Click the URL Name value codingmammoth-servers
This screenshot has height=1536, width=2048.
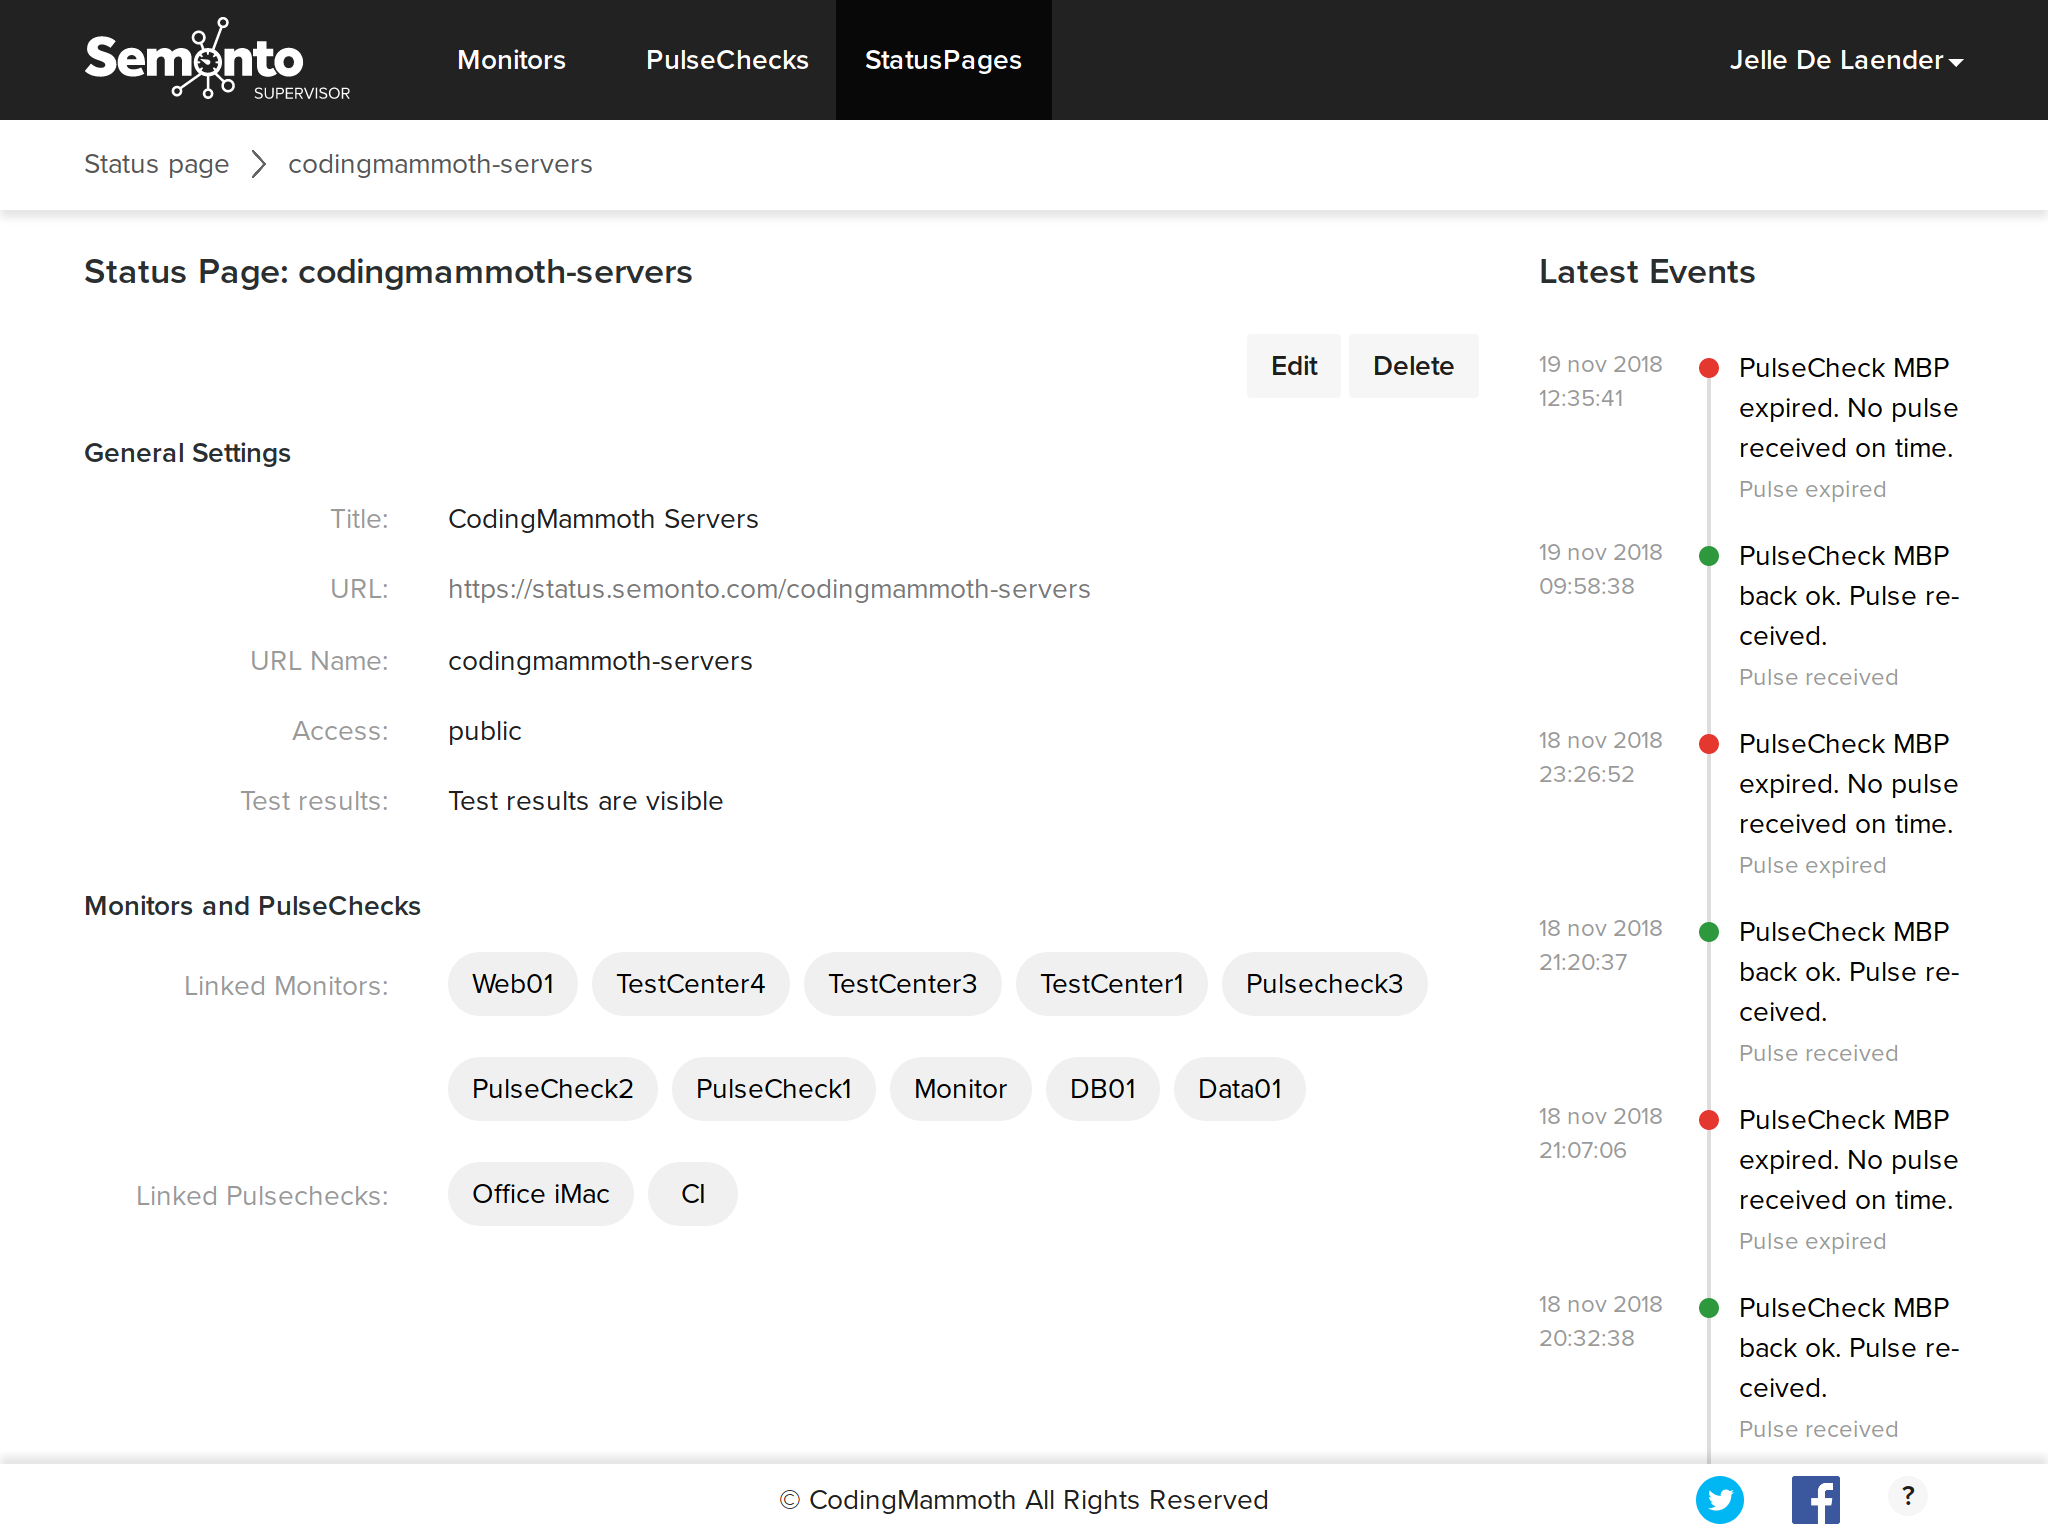[x=600, y=661]
